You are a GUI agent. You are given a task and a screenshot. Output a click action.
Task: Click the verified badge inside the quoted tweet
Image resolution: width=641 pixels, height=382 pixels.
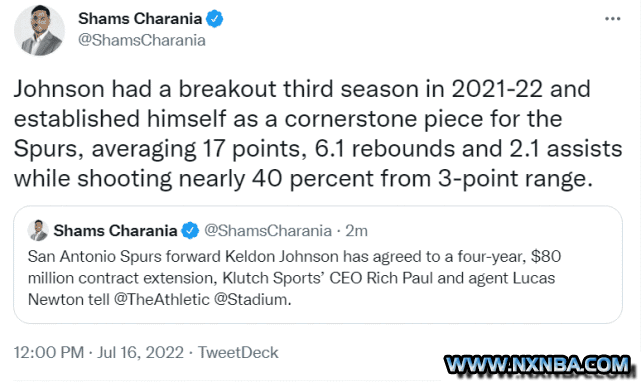tap(190, 231)
